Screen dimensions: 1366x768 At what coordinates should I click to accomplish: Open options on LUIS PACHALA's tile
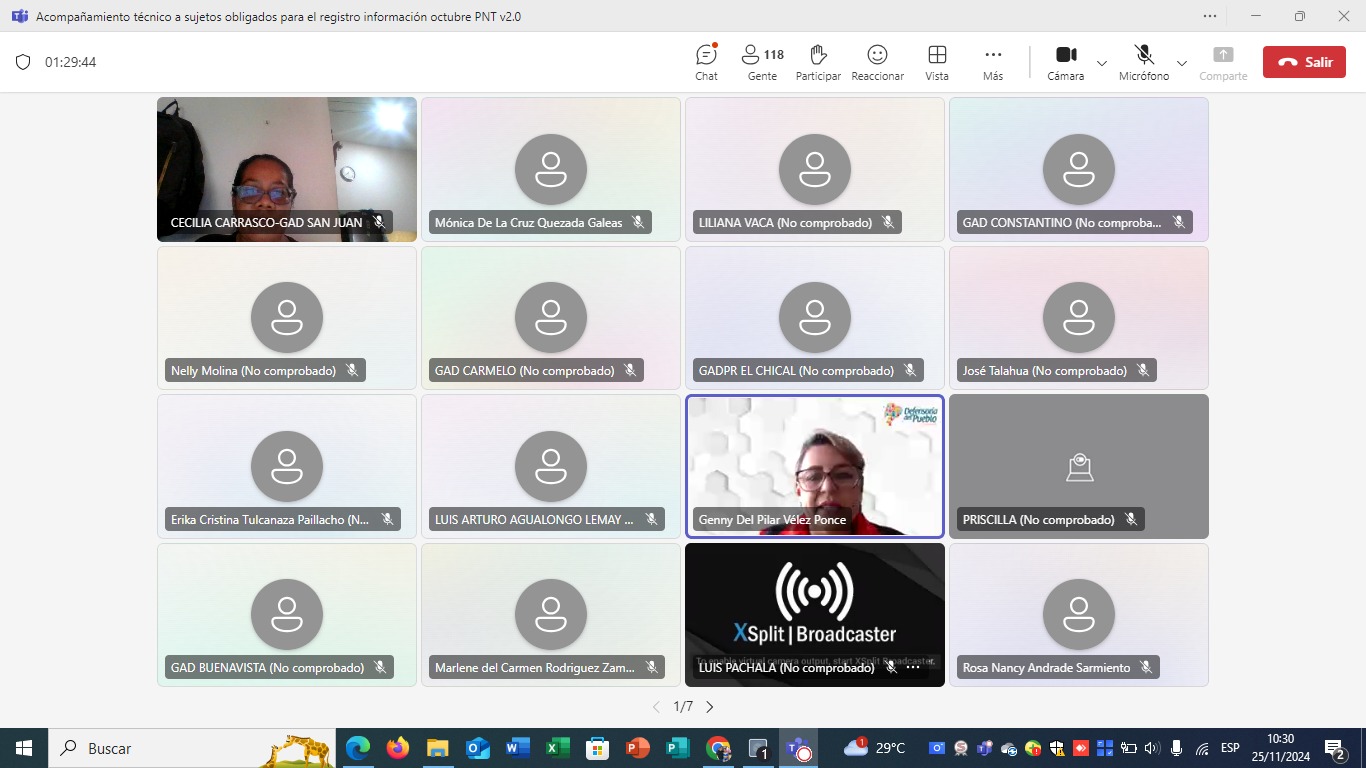(912, 667)
